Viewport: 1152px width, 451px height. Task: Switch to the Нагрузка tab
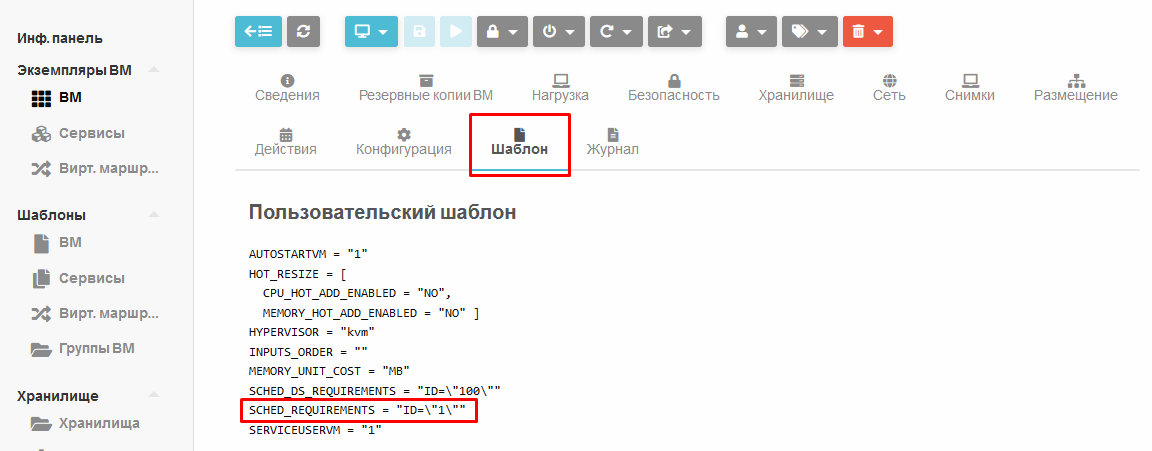point(561,88)
